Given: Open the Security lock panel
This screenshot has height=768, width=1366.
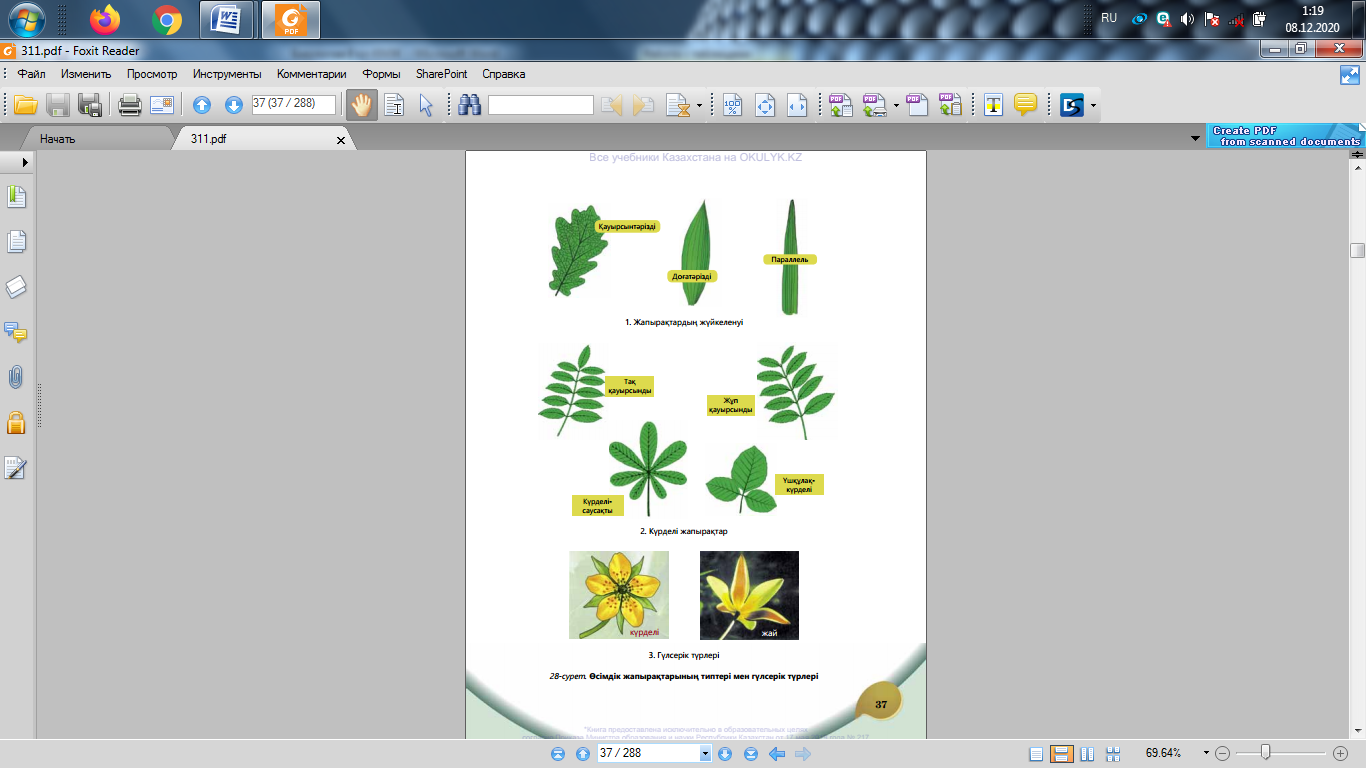Looking at the screenshot, I should [16, 422].
